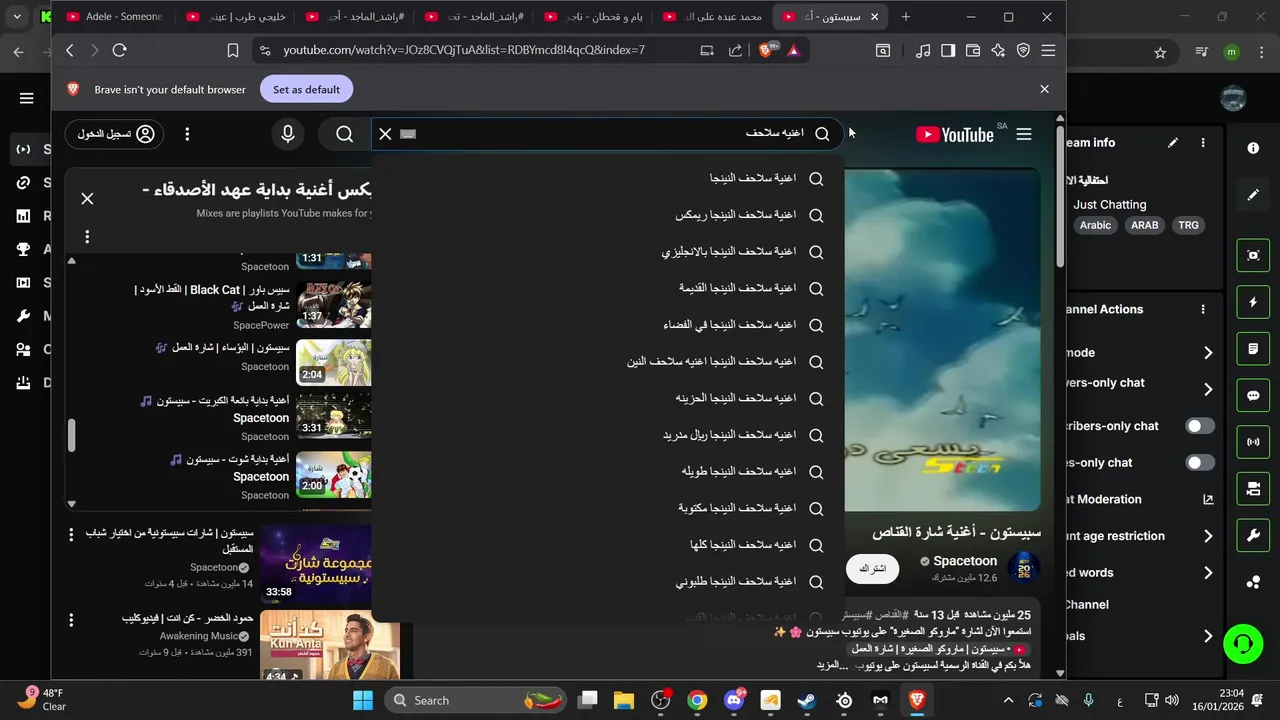1280x720 pixels.
Task: Close the Mix playlist panel with the X
Action: 87,198
